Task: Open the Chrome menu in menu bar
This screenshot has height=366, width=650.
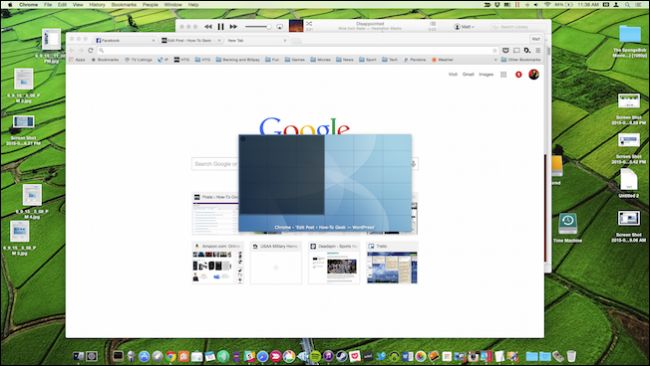Action: pyautogui.click(x=28, y=5)
